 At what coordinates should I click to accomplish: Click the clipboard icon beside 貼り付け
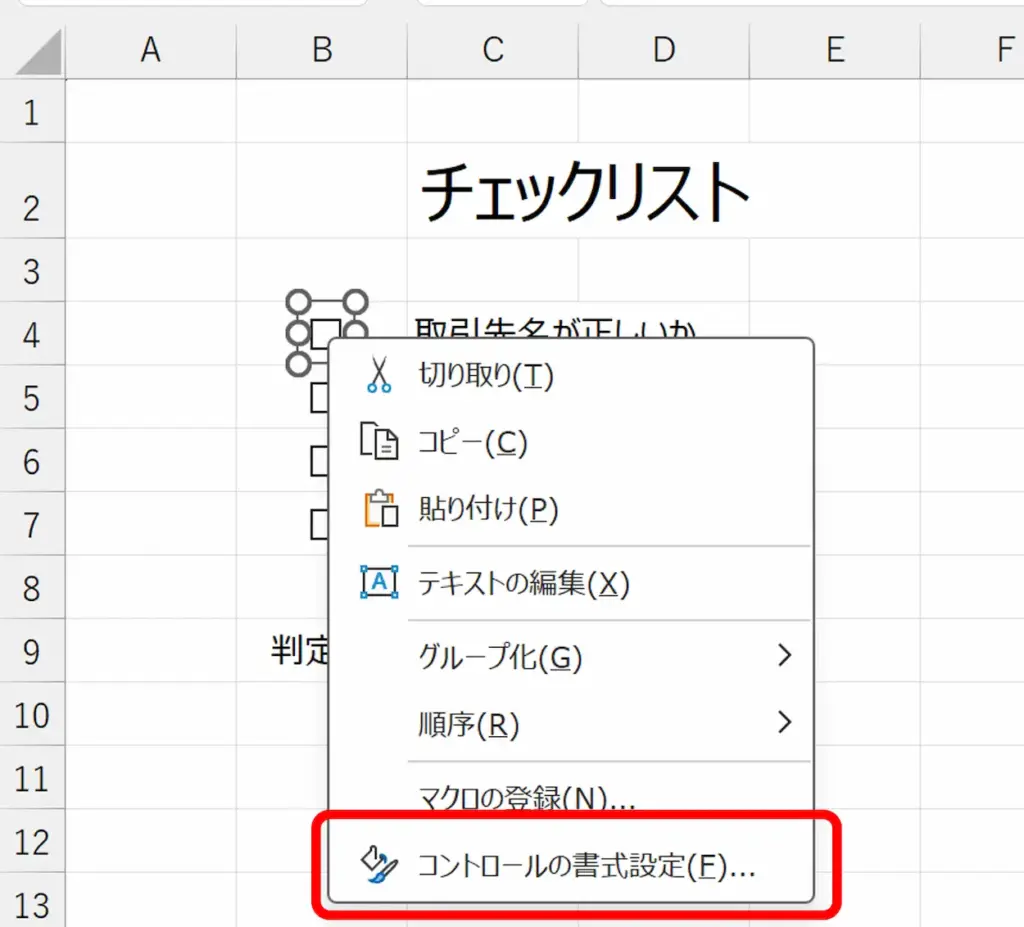(378, 510)
